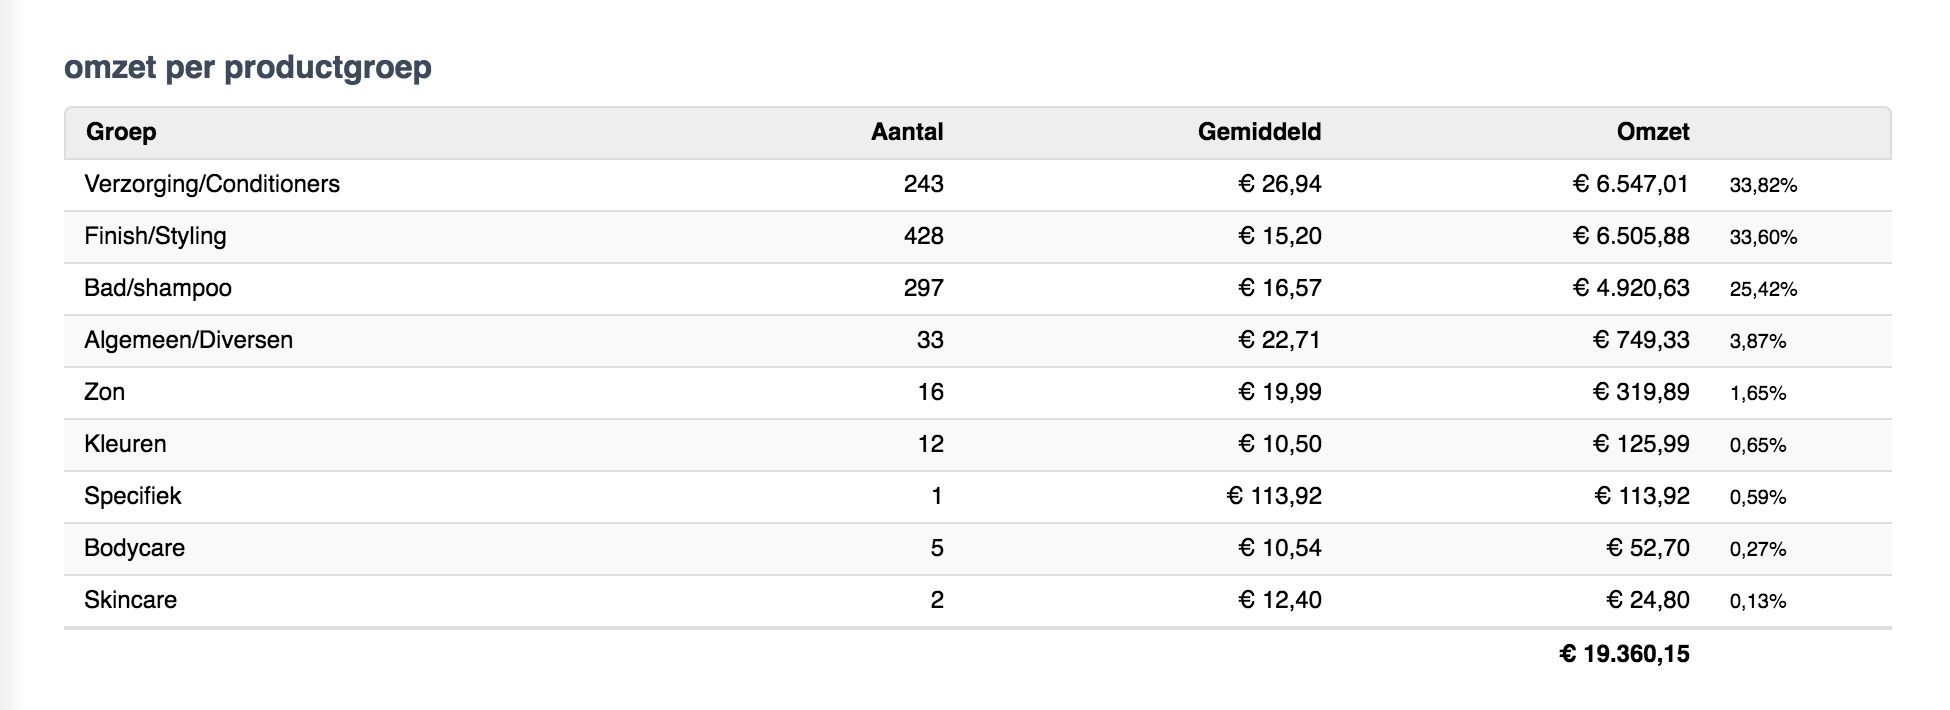Select the Kleuren group name
This screenshot has width=1950, height=710.
pyautogui.click(x=125, y=444)
